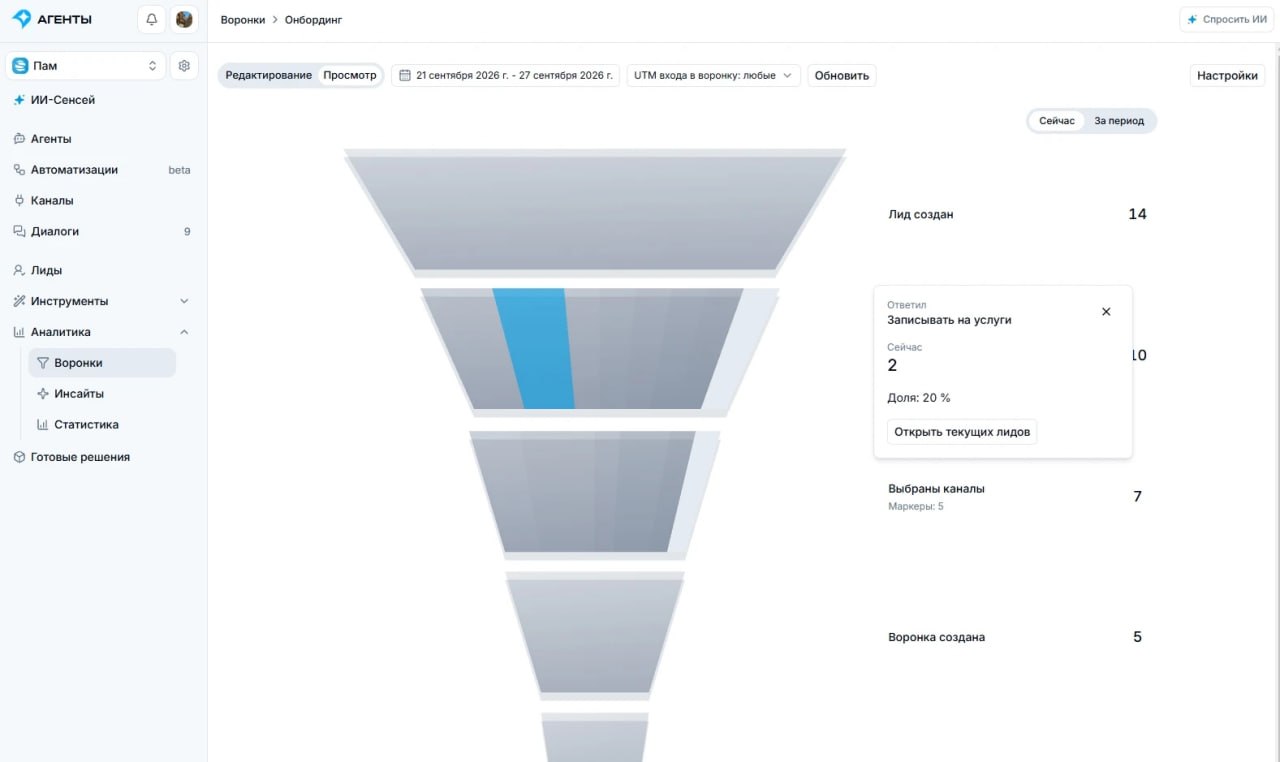
Task: Click the Диалоги badge count 9
Action: [x=187, y=232]
